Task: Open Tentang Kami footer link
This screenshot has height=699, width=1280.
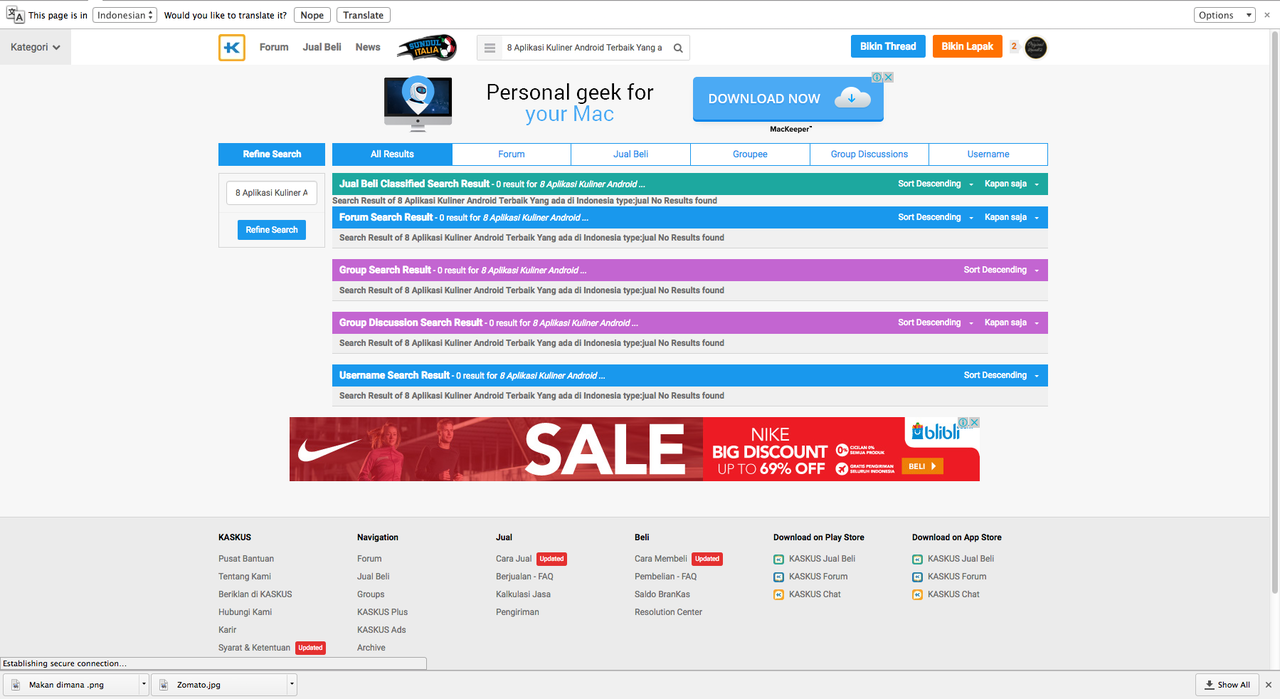Action: pos(245,577)
